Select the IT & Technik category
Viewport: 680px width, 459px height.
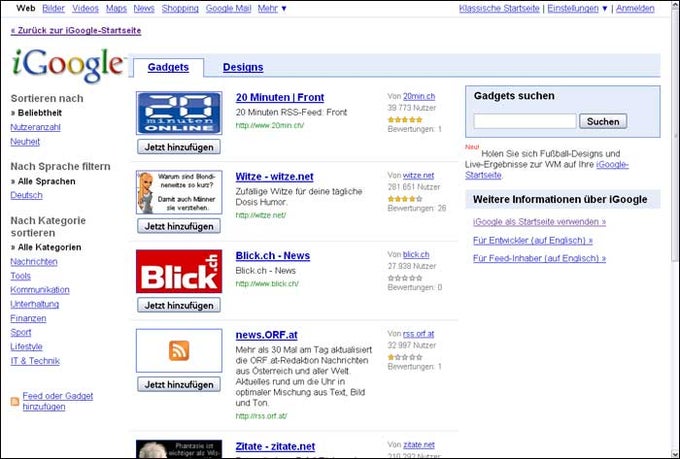pos(35,361)
